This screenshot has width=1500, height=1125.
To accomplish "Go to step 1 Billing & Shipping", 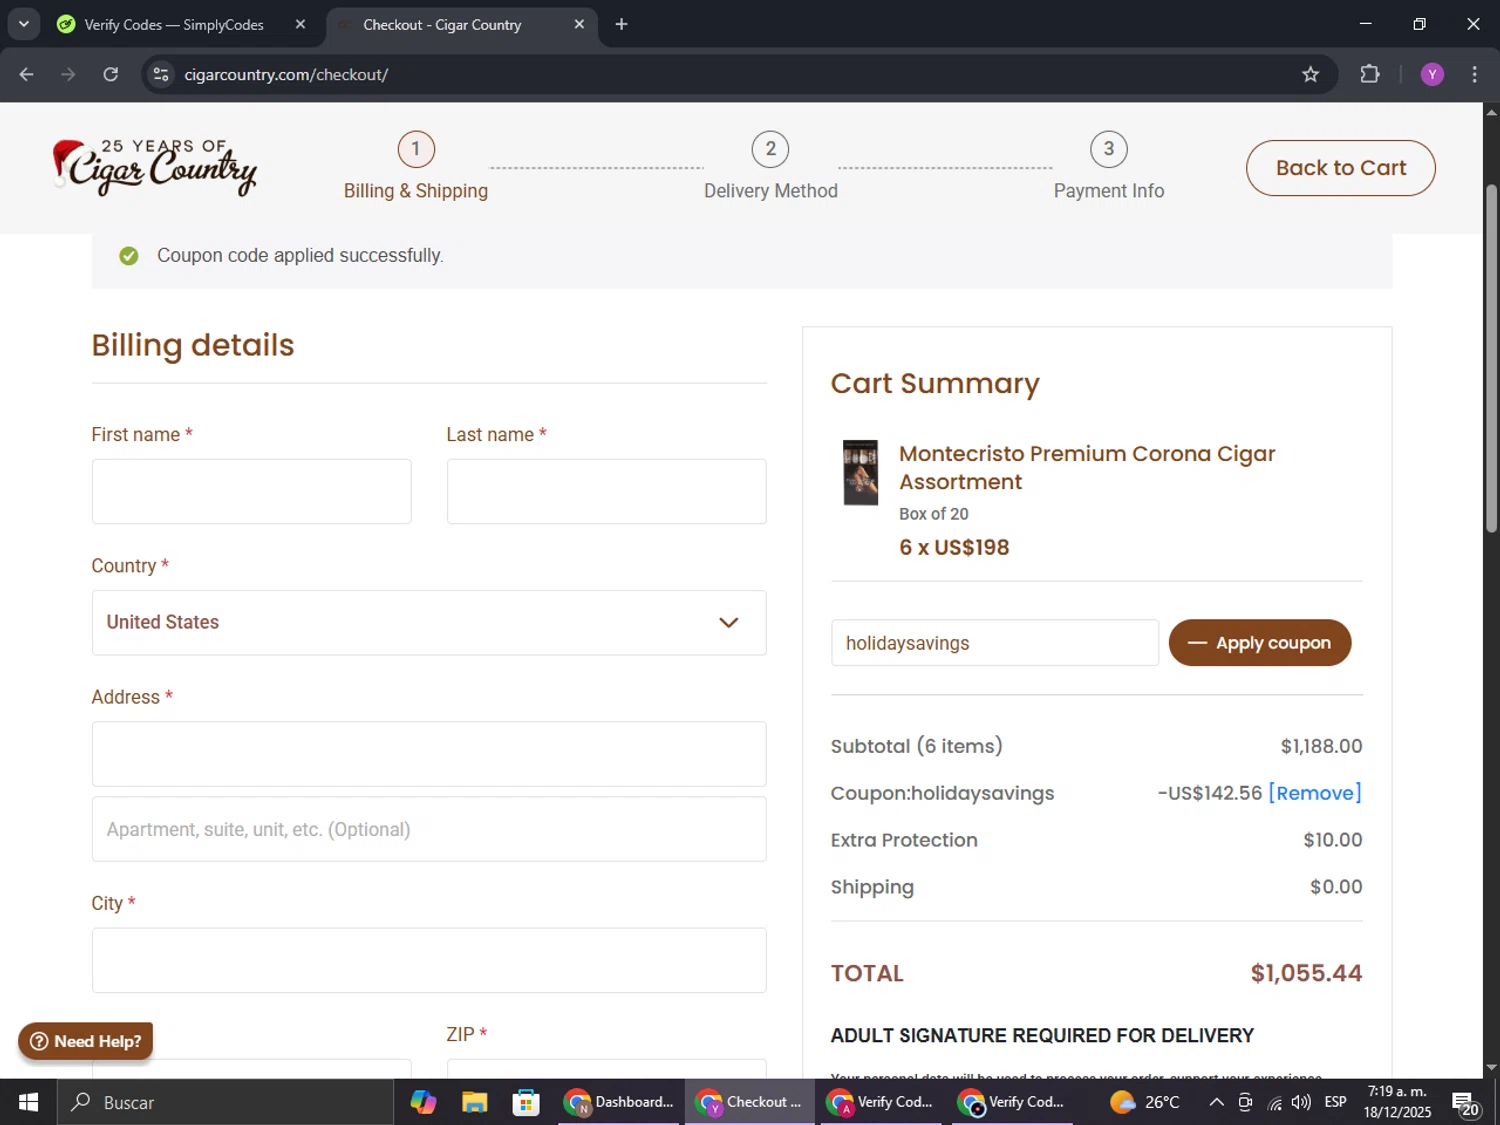I will (x=416, y=166).
